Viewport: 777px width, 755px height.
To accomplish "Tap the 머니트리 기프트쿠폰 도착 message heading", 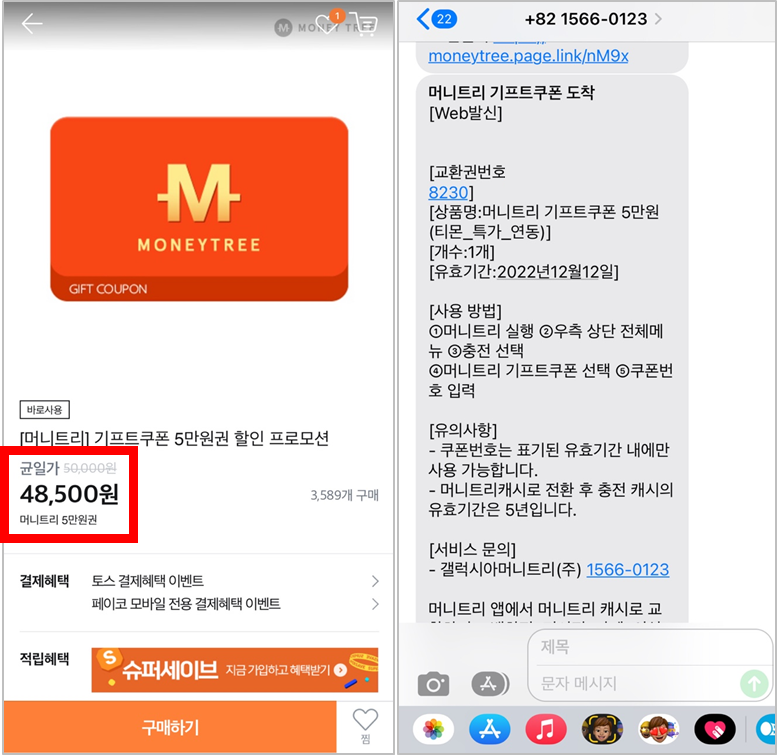I will 511,93.
